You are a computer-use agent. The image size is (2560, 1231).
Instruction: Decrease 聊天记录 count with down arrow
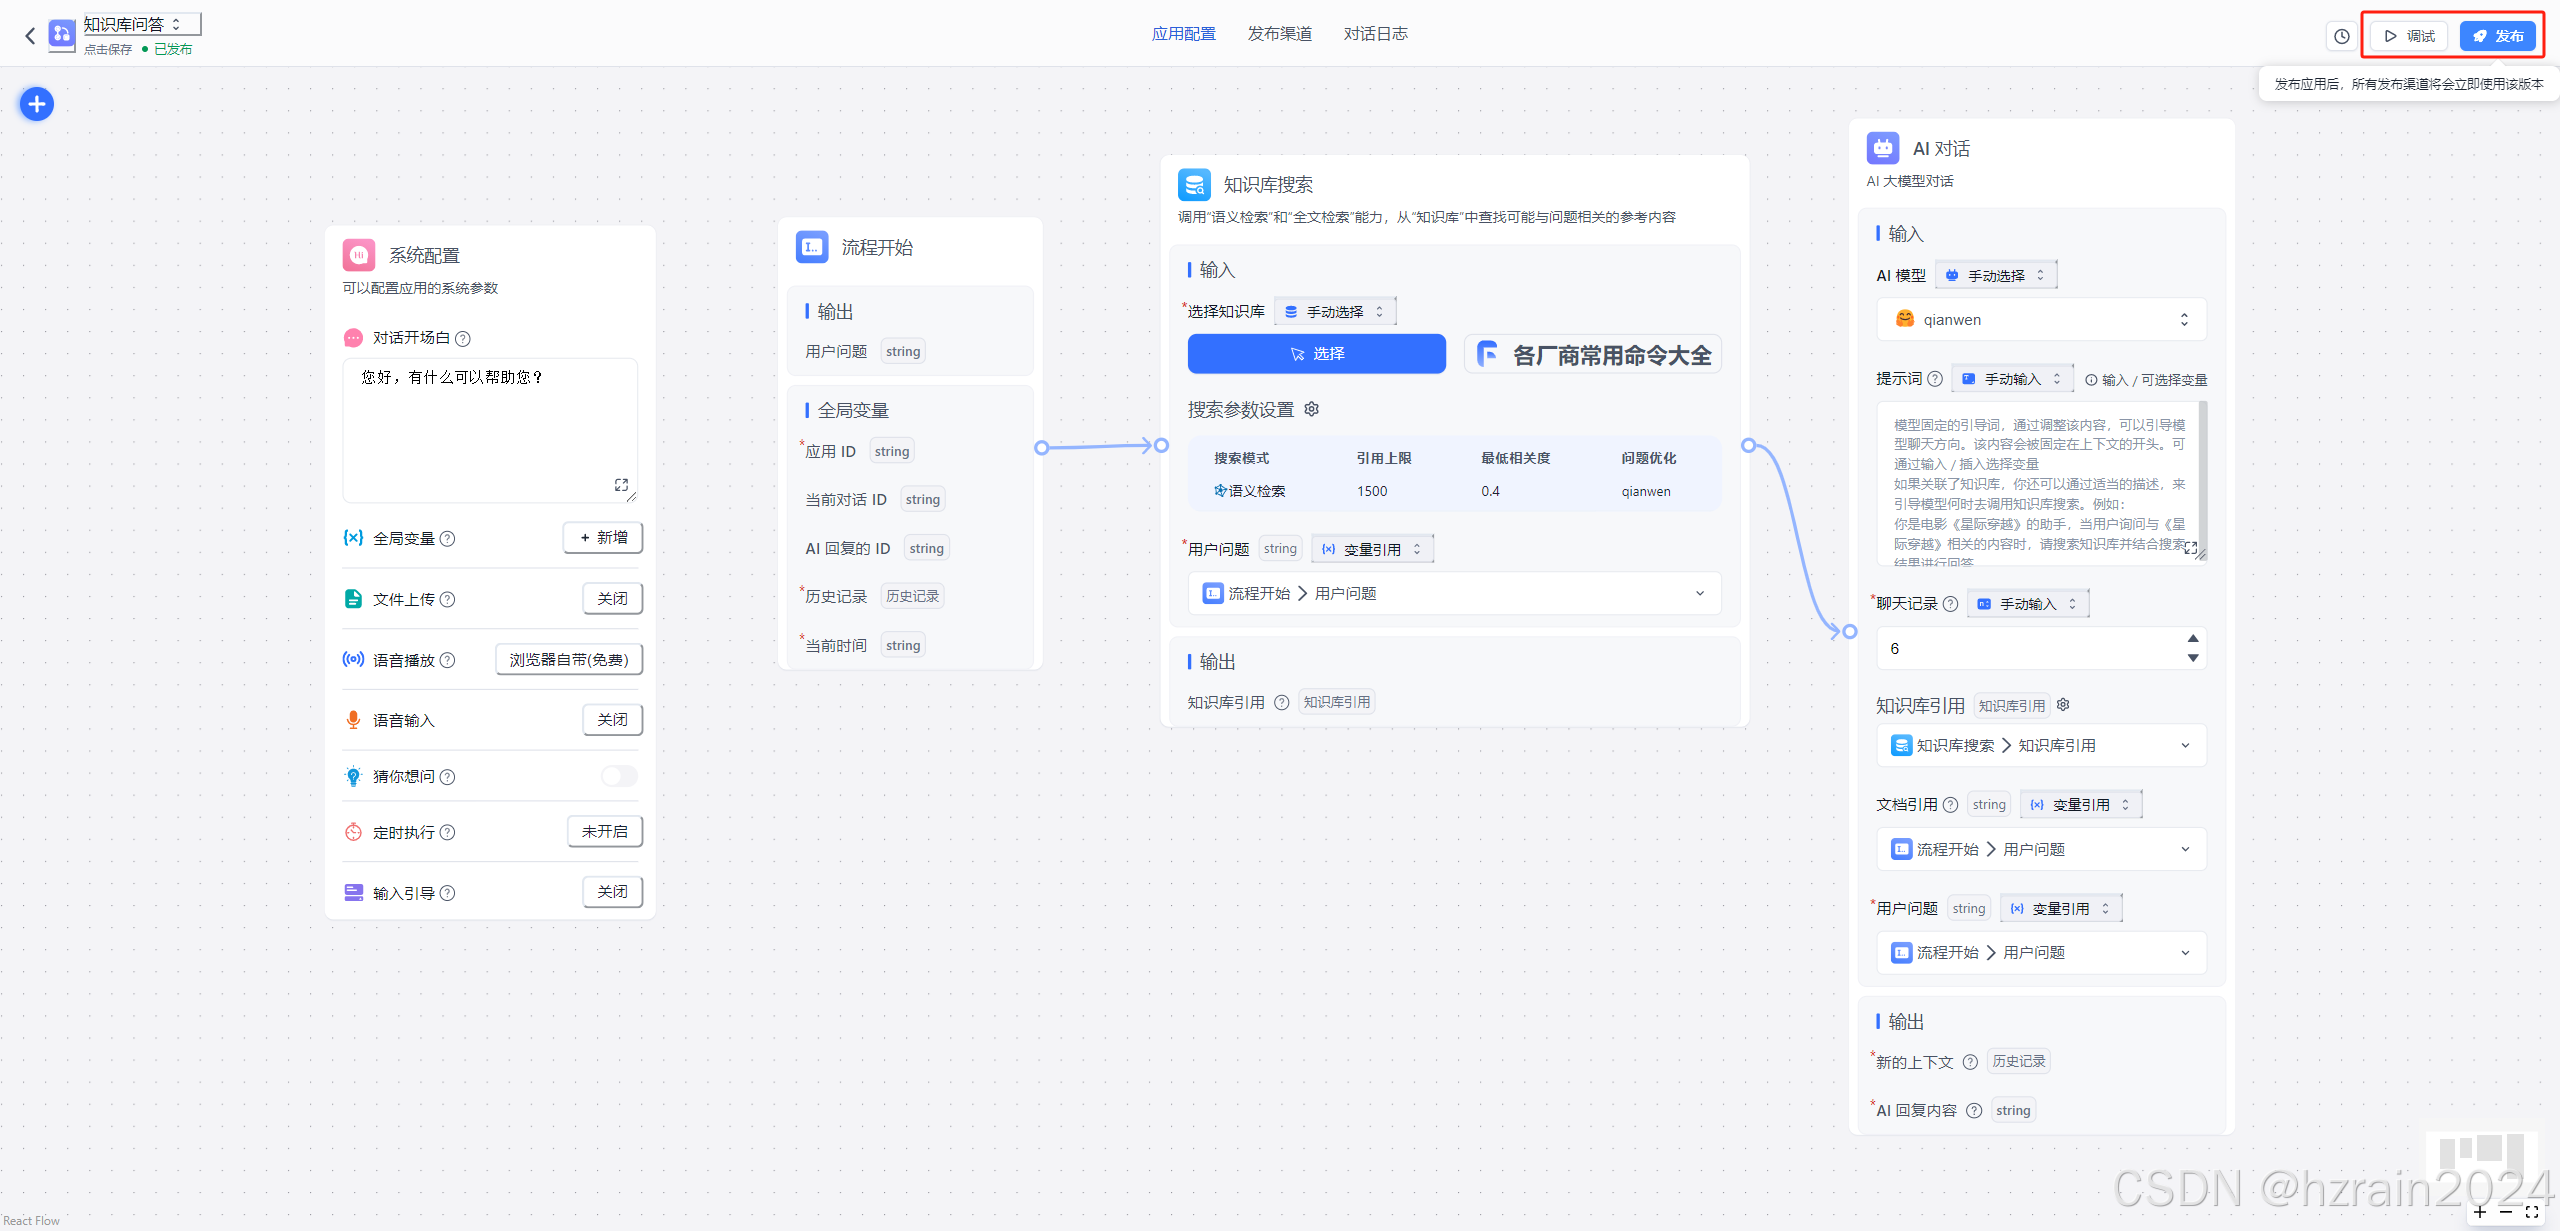pyautogui.click(x=2193, y=658)
